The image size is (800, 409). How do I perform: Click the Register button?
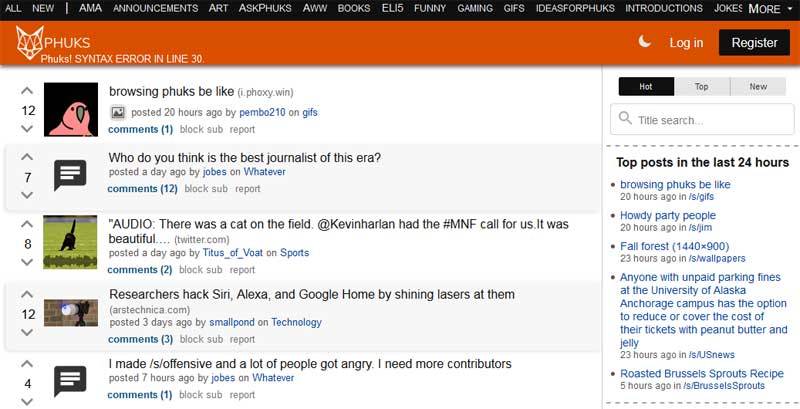click(x=755, y=42)
